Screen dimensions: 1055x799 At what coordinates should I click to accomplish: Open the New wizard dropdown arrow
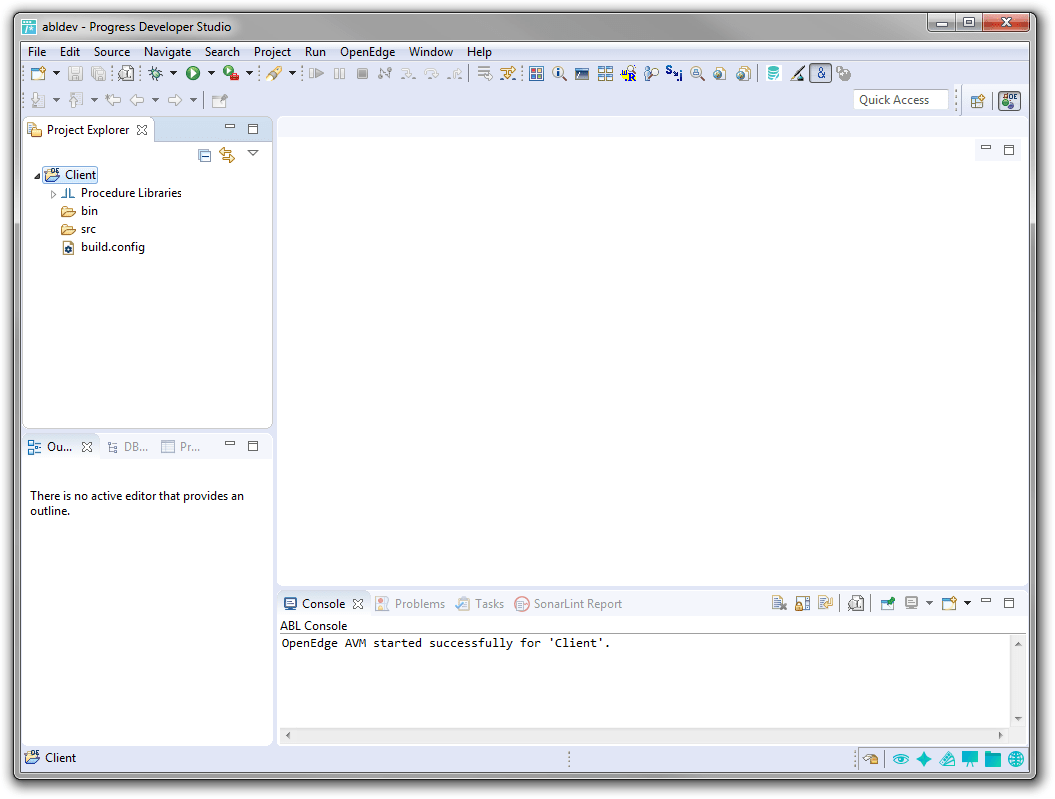coord(57,73)
